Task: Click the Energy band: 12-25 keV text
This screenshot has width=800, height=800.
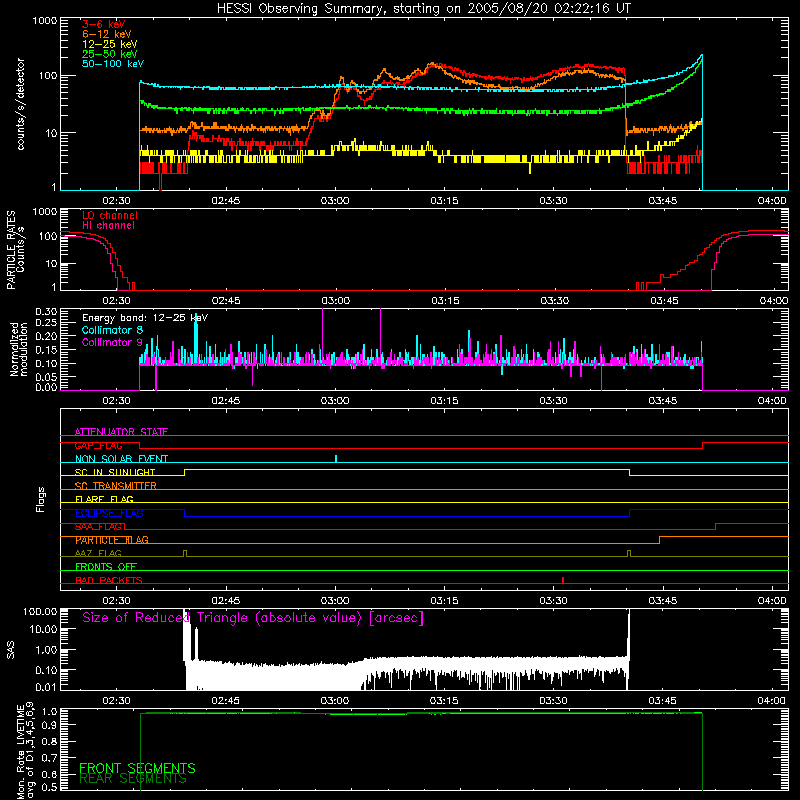Action: (x=145, y=318)
